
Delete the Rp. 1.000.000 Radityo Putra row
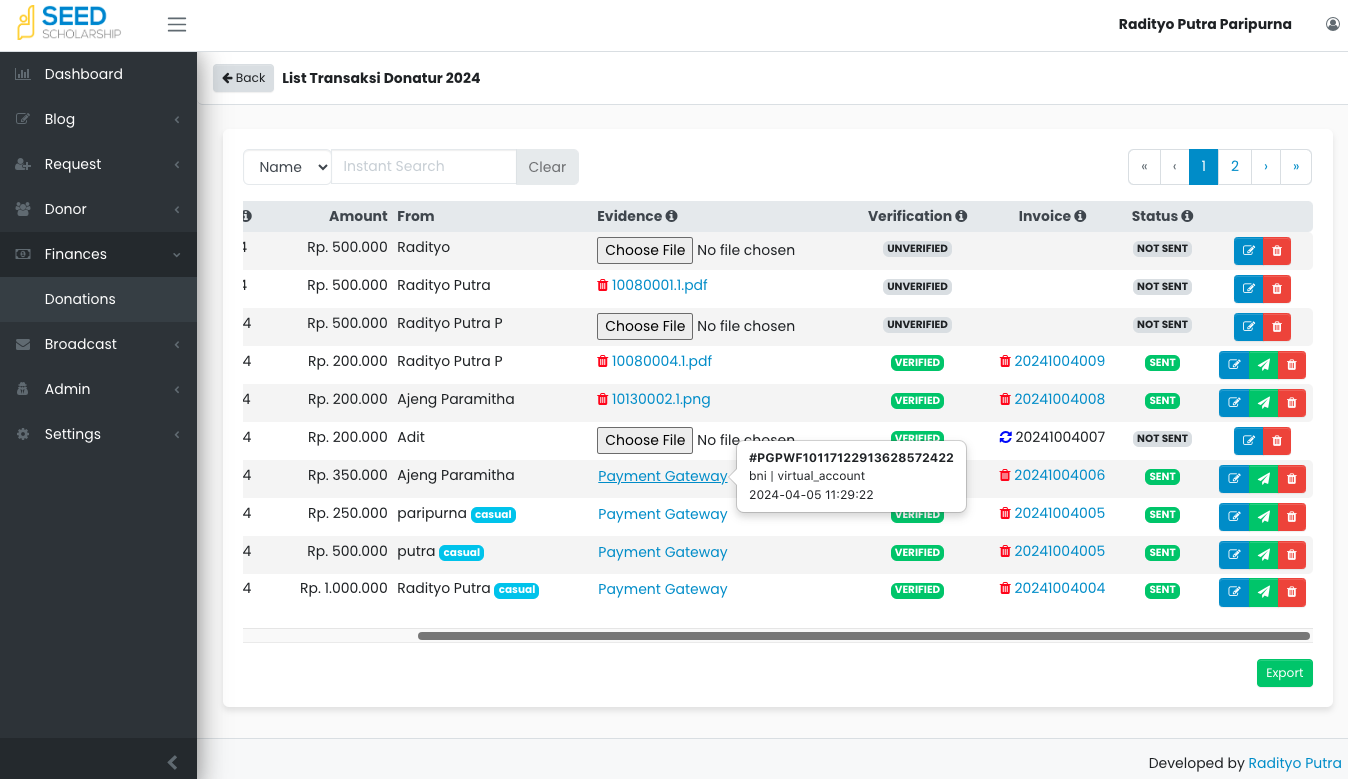[1291, 593]
